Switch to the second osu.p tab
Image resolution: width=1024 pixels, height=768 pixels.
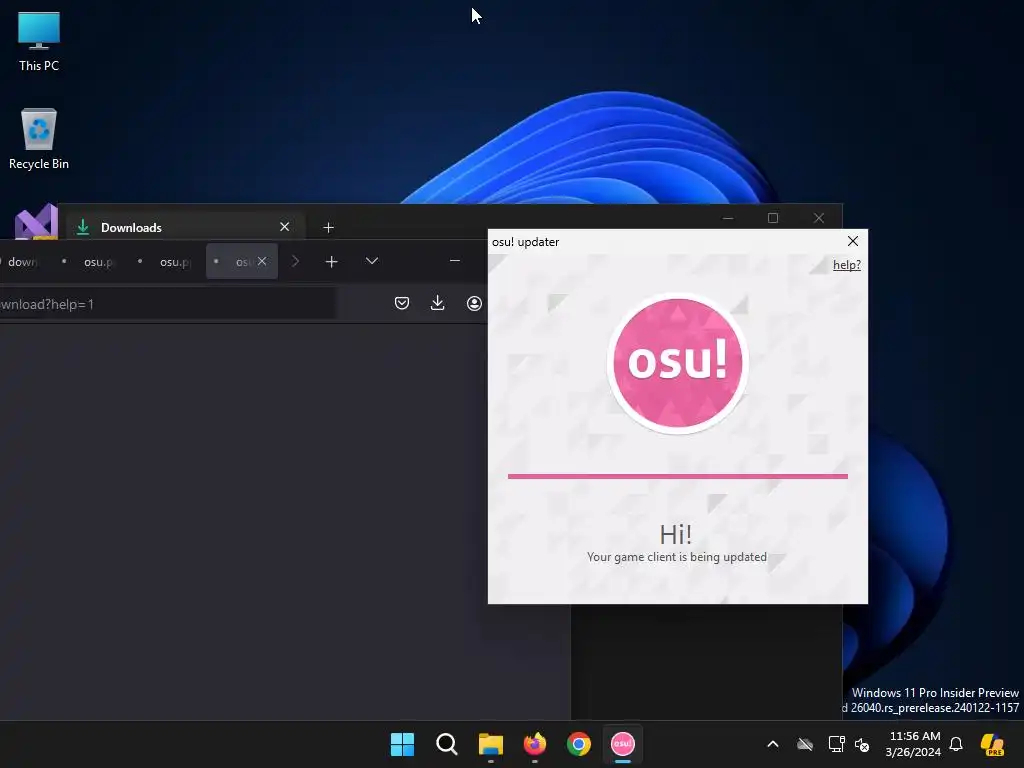coord(165,262)
